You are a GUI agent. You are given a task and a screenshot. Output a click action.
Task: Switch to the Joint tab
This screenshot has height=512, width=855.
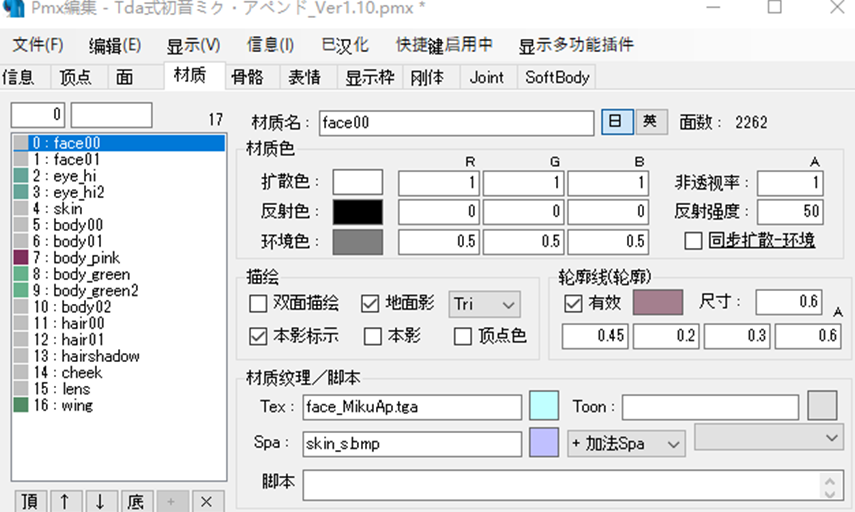pos(490,77)
